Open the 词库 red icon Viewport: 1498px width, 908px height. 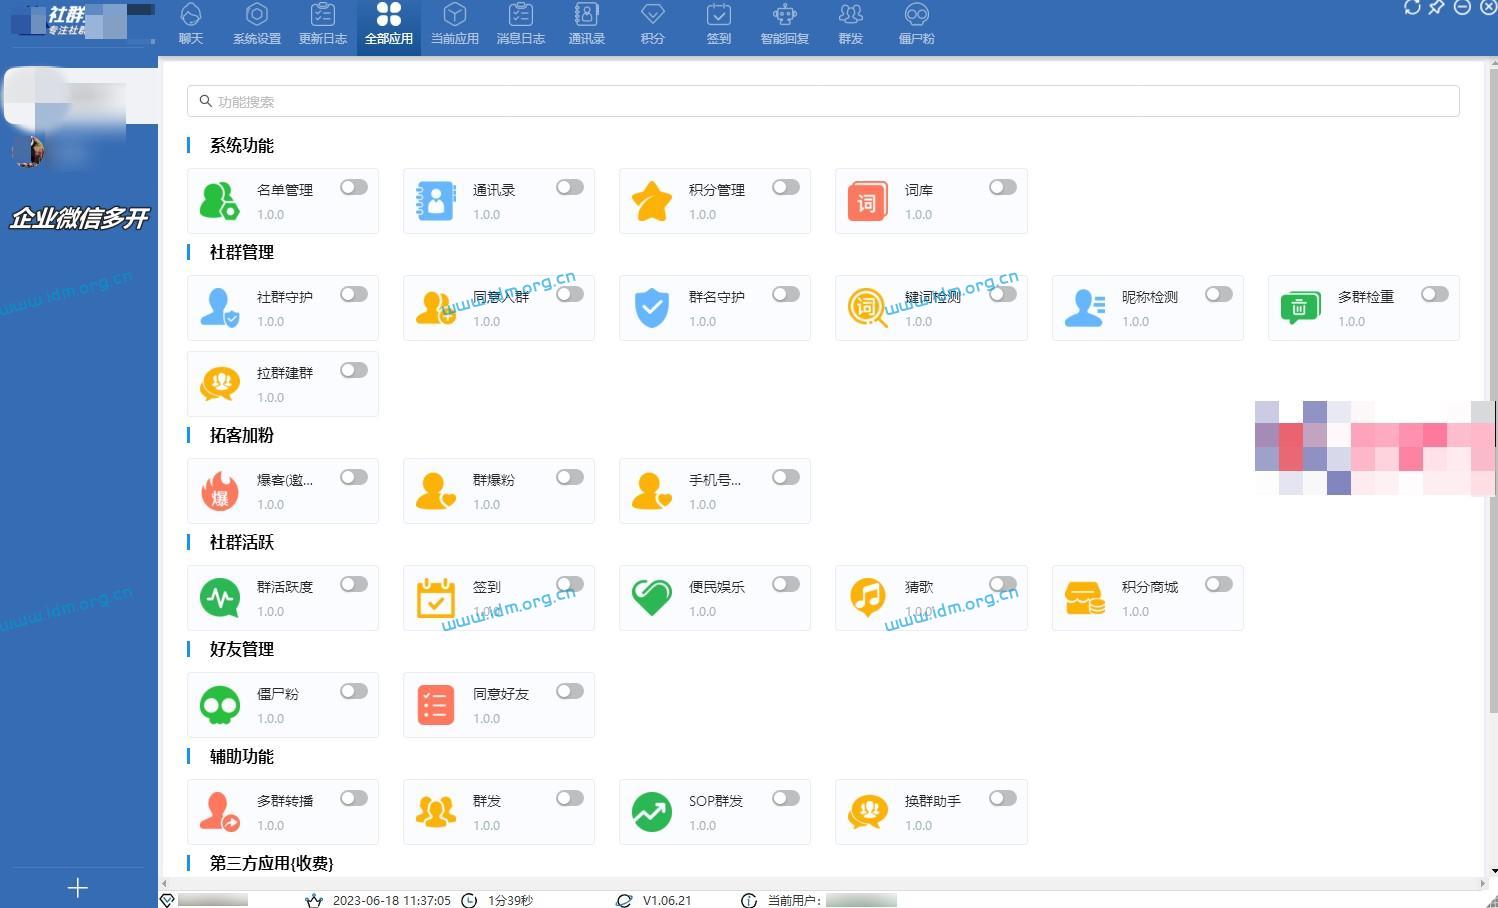click(x=867, y=201)
